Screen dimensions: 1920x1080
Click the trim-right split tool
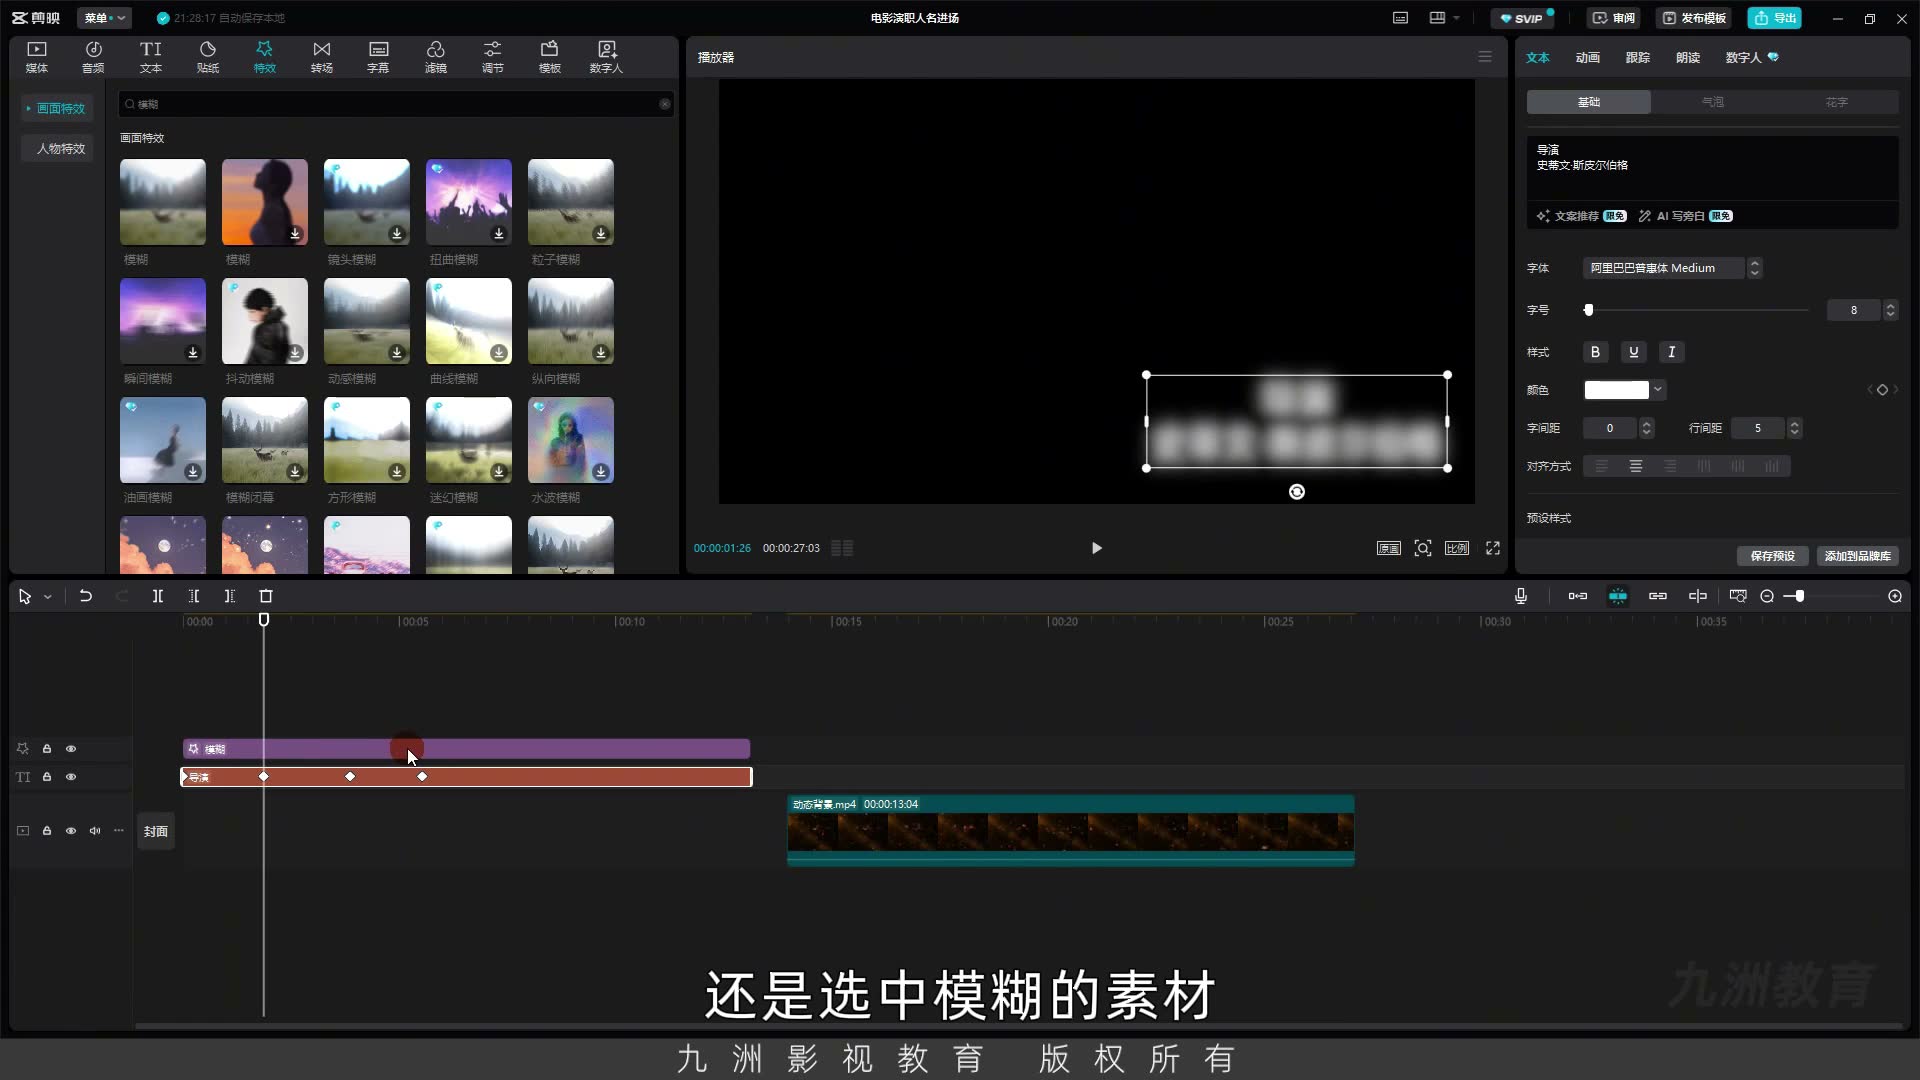tap(230, 596)
